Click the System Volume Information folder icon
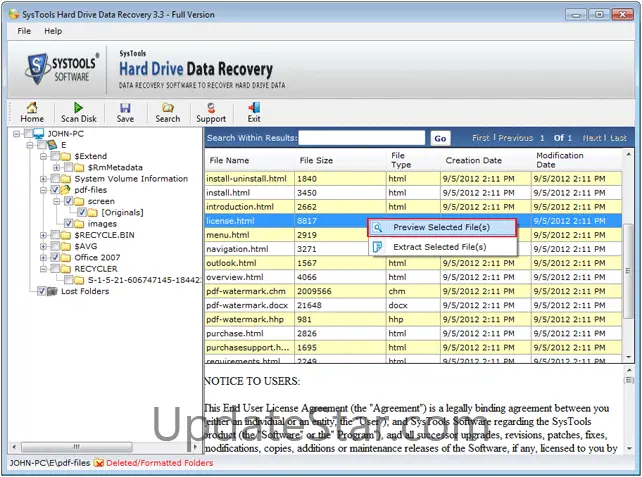 [x=66, y=179]
